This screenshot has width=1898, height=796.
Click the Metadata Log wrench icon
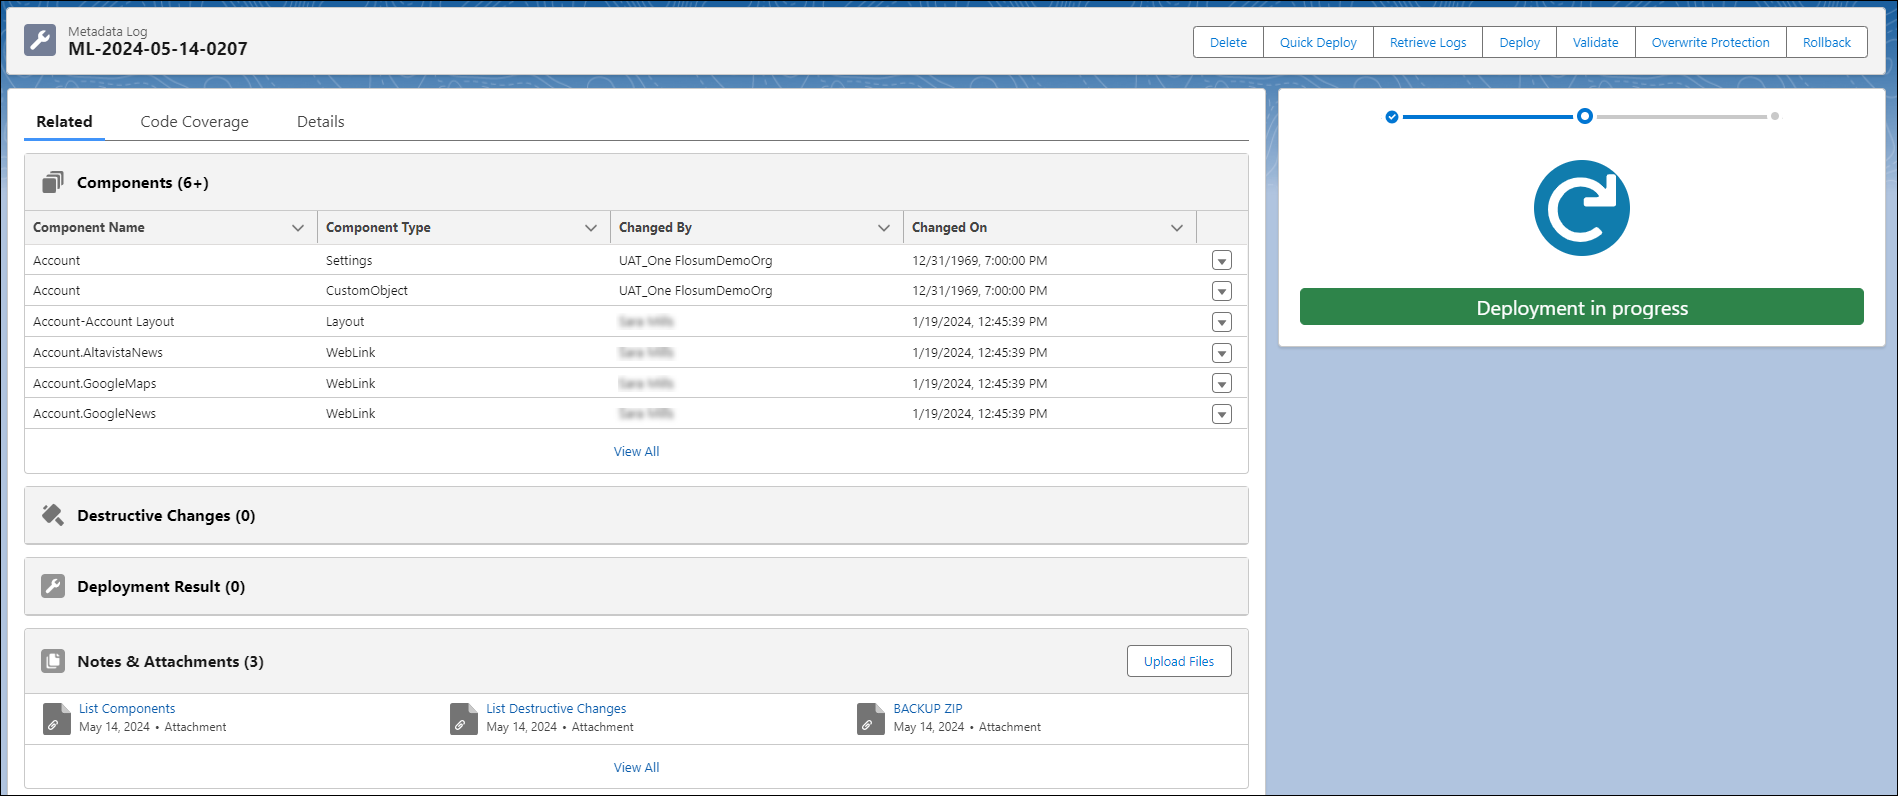[x=40, y=40]
